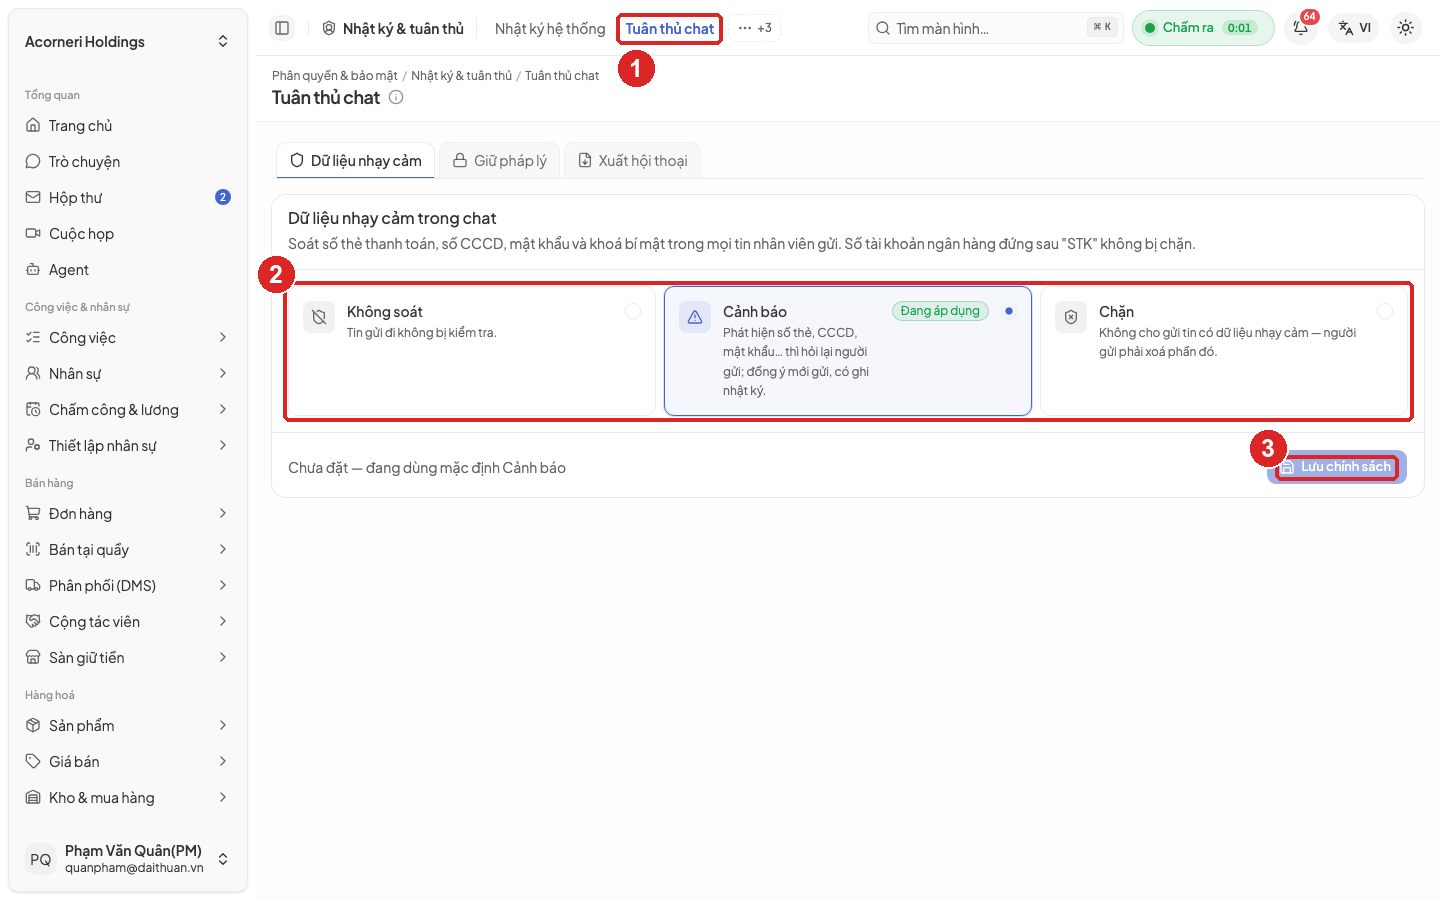Open the Hộp thư mail icon
1440x900 pixels.
tap(33, 198)
